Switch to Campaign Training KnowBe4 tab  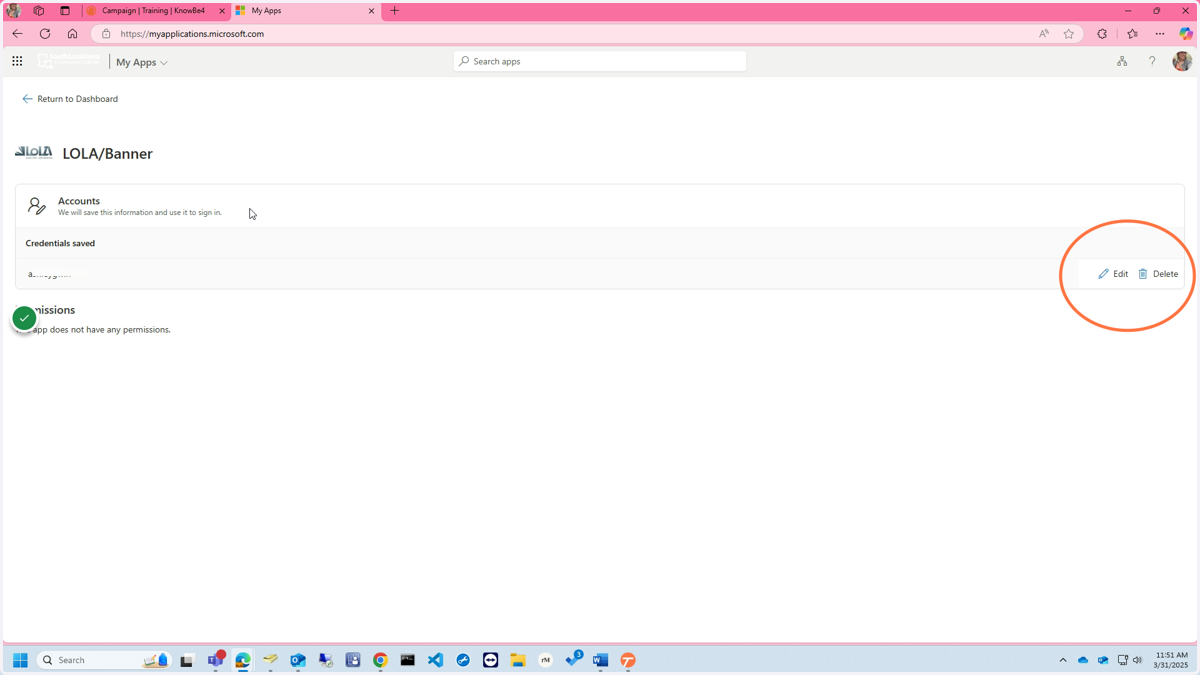click(x=154, y=11)
